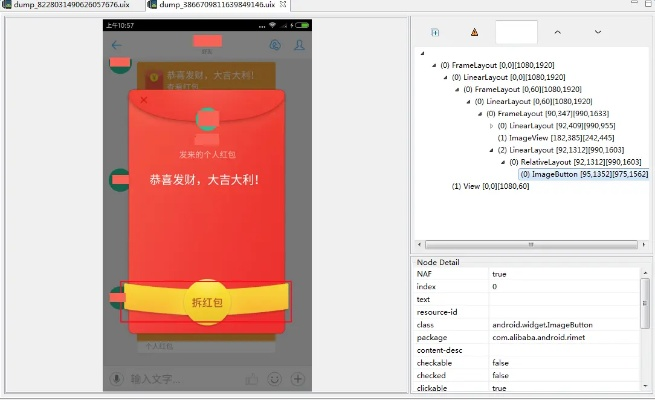Switch to dump_8228031490626057676.uix tab

(x=70, y=6)
